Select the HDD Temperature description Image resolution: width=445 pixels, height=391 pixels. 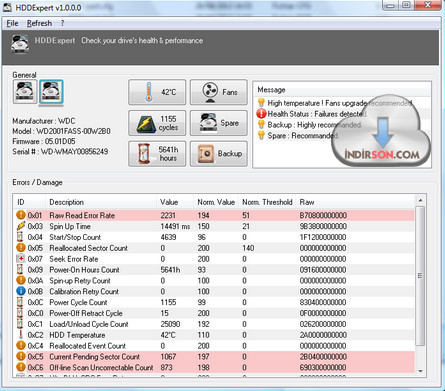[x=77, y=335]
